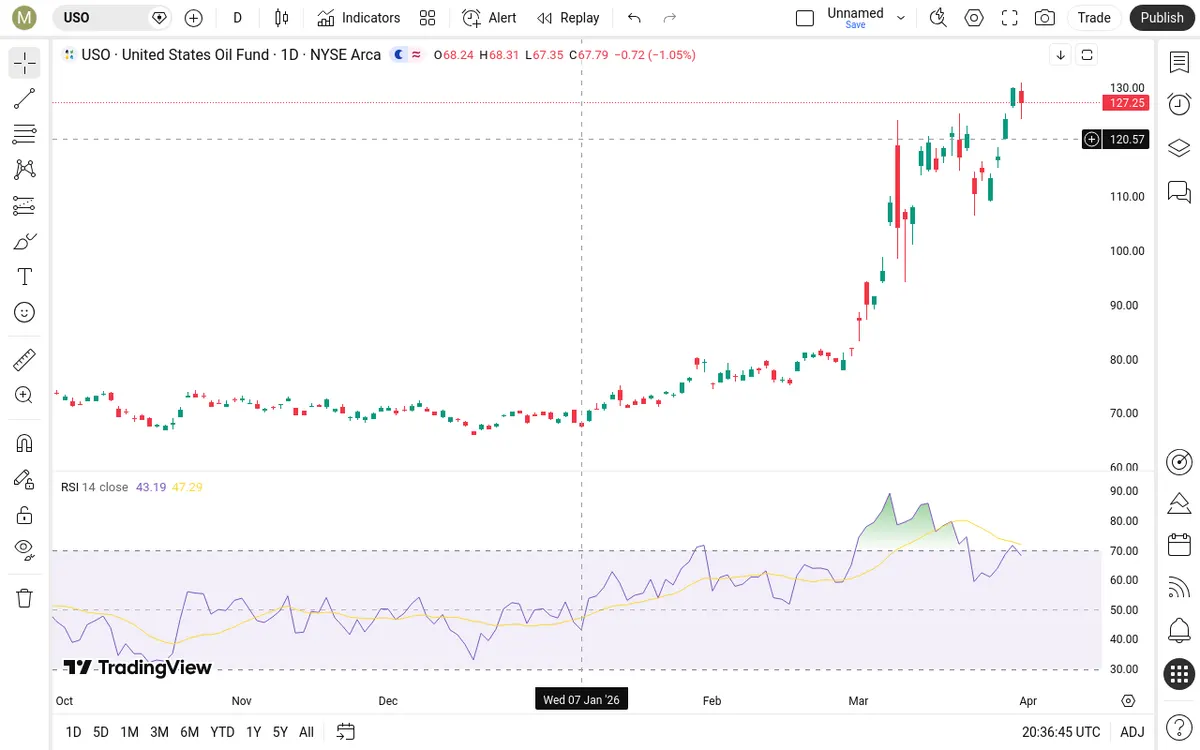Viewport: 1200px width, 750px height.
Task: Set date range to All
Action: [306, 732]
